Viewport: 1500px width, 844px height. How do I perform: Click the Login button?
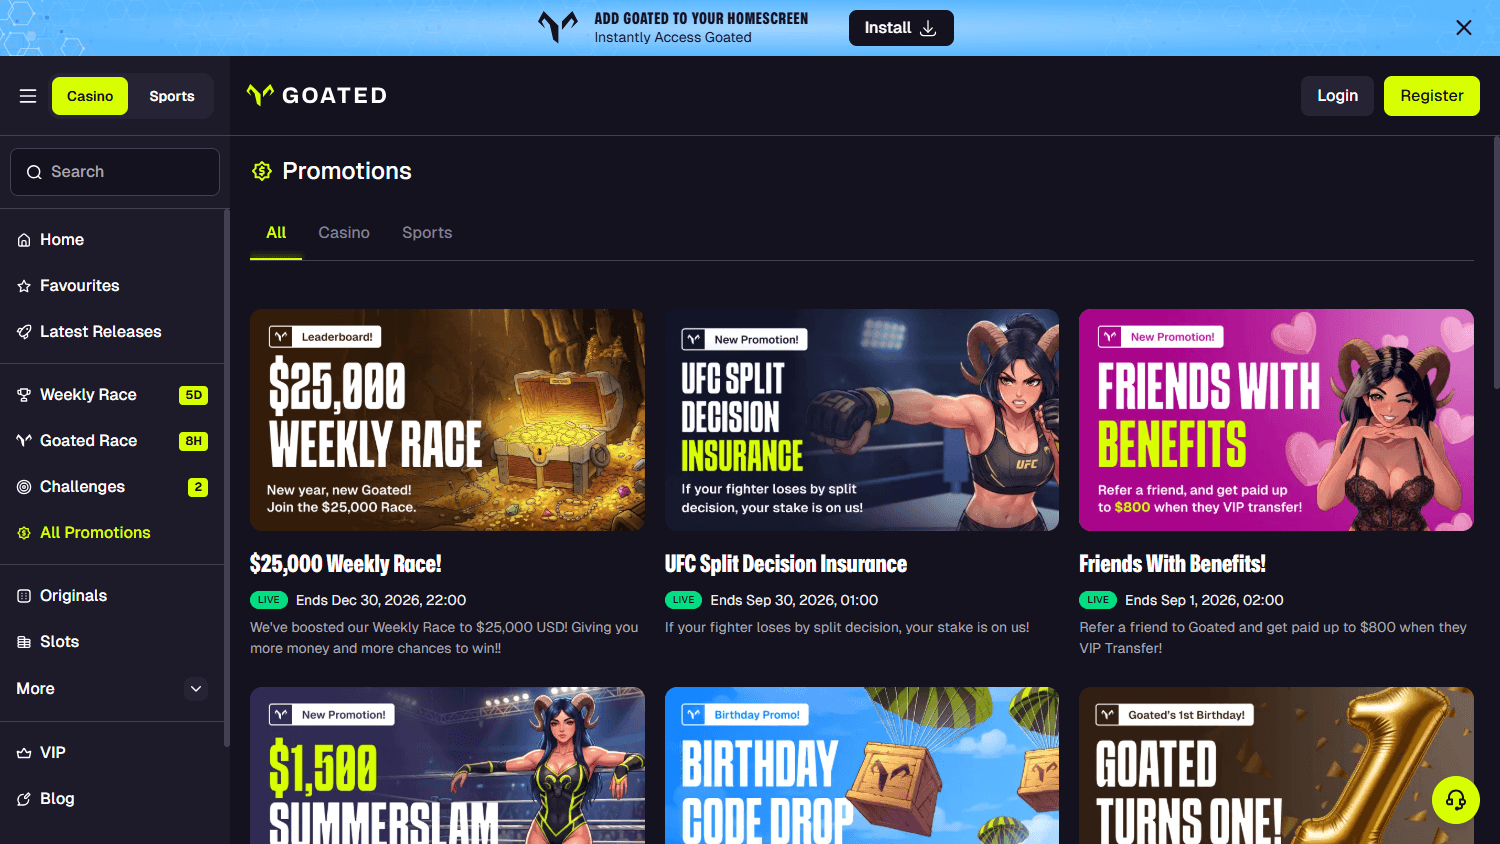coord(1337,96)
